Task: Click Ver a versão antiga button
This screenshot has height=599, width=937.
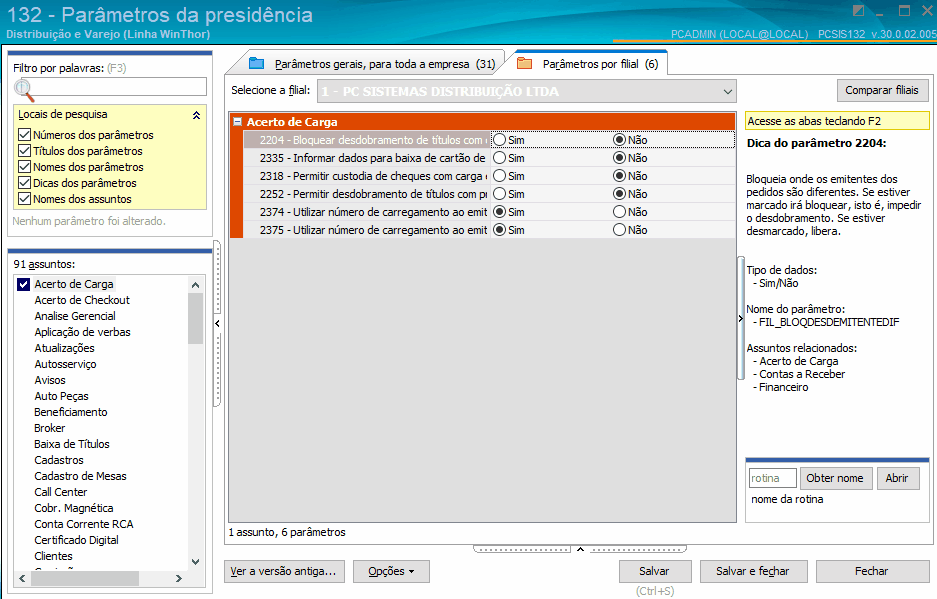Action: point(283,571)
